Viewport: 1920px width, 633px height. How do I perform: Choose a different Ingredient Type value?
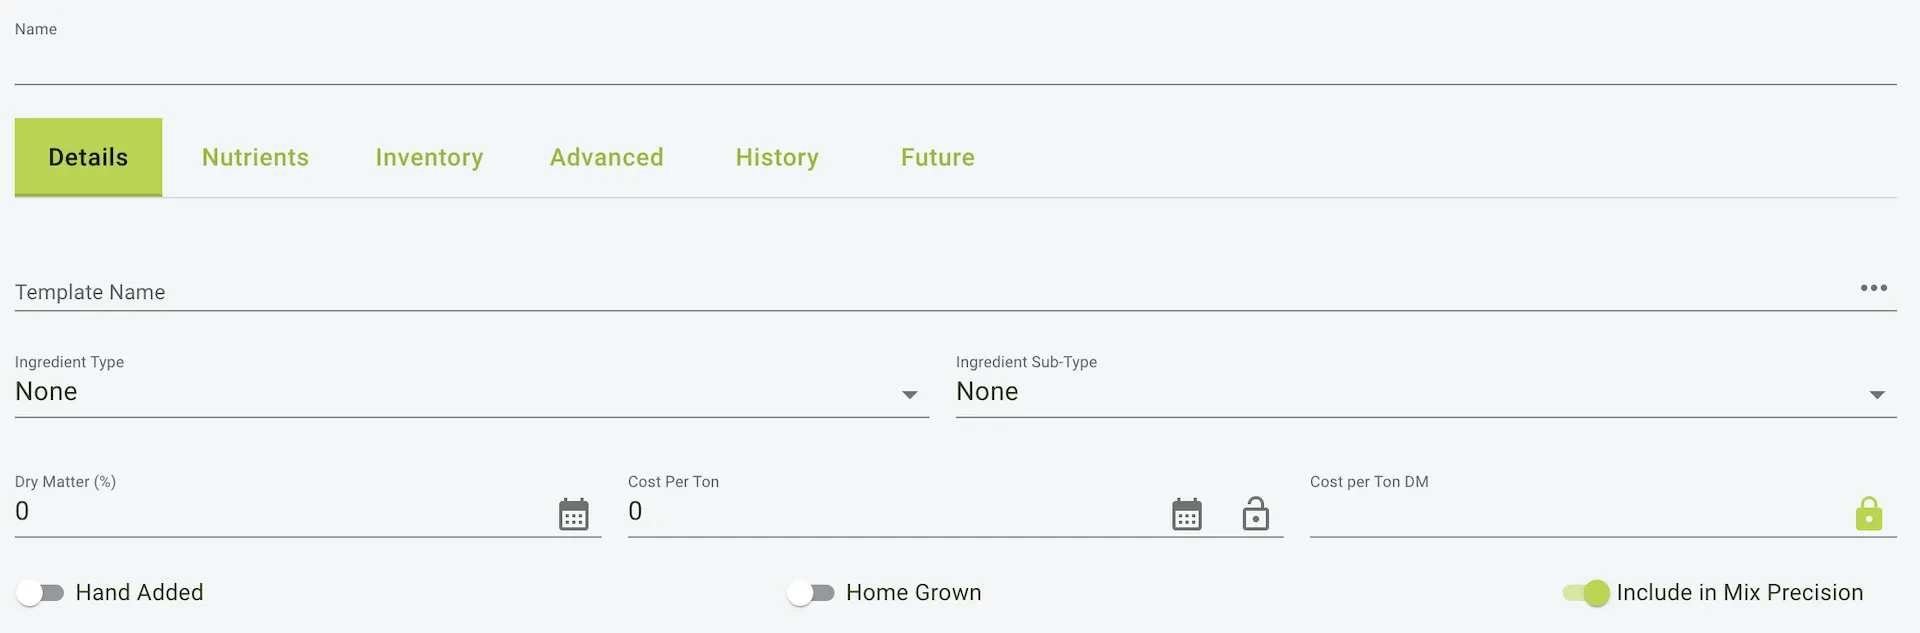[909, 394]
